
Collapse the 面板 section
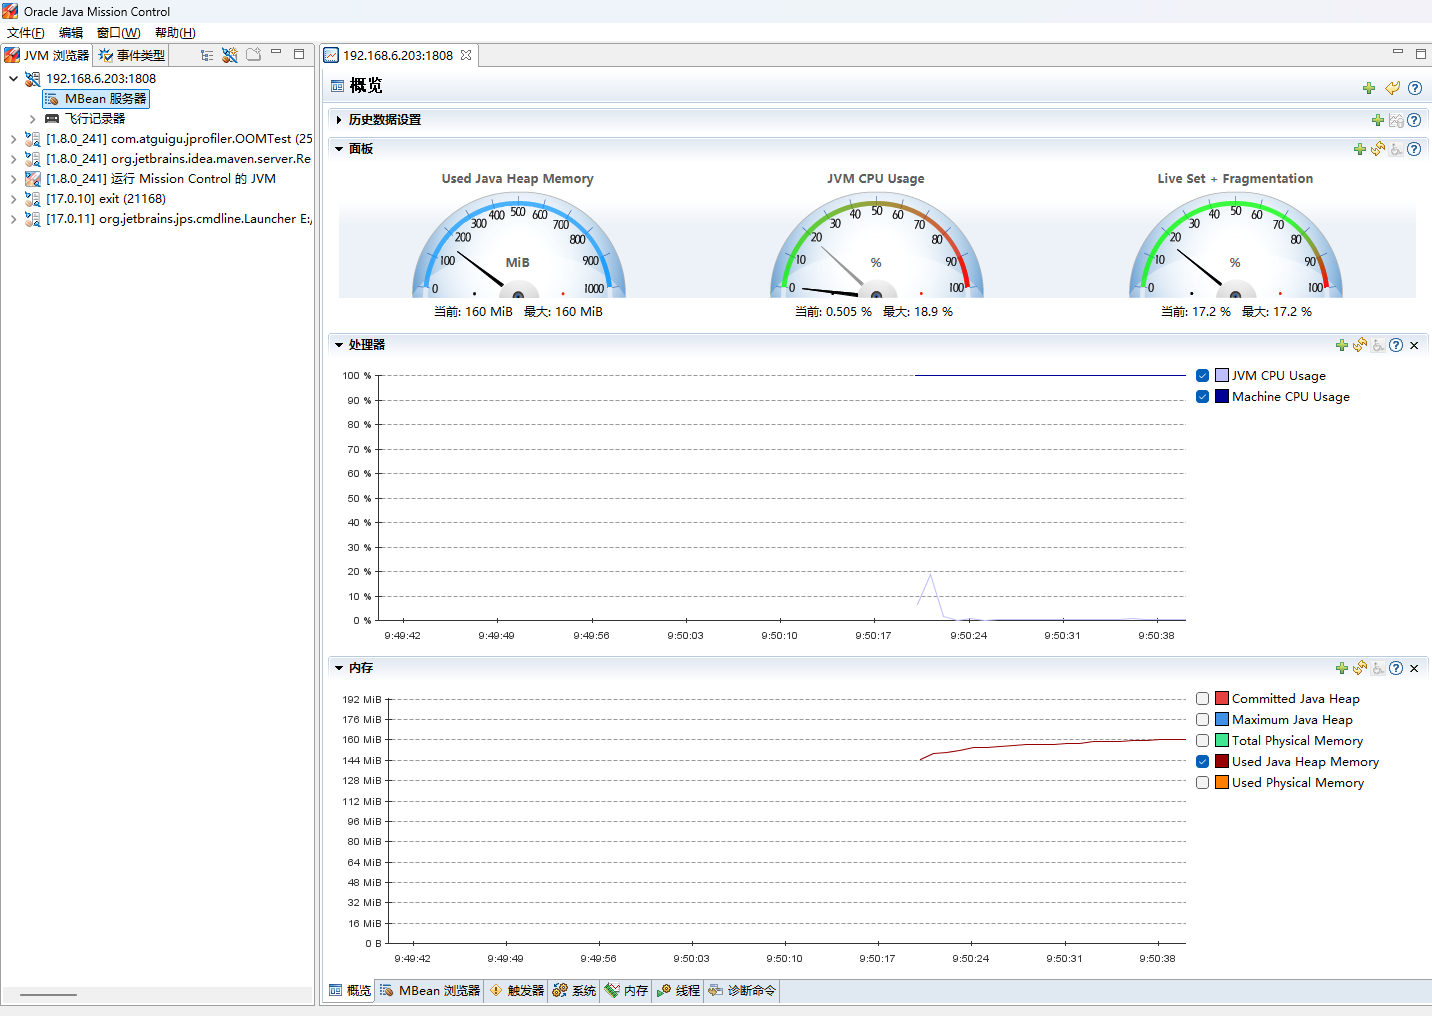[339, 149]
